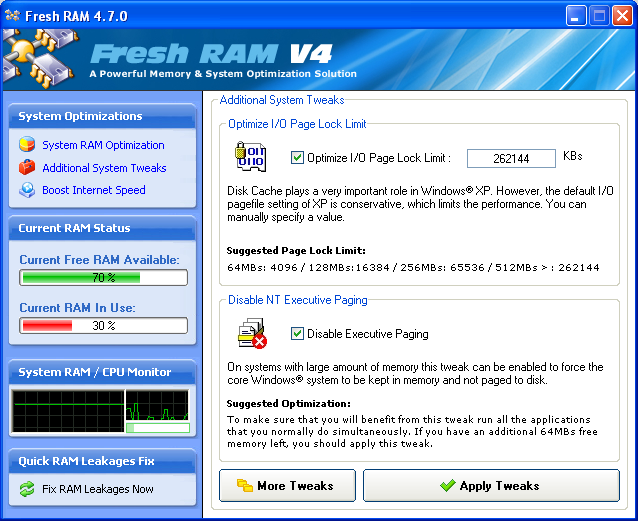The width and height of the screenshot is (638, 521).
Task: Click the Fresh RAM chip logo in banner
Action: 40,59
